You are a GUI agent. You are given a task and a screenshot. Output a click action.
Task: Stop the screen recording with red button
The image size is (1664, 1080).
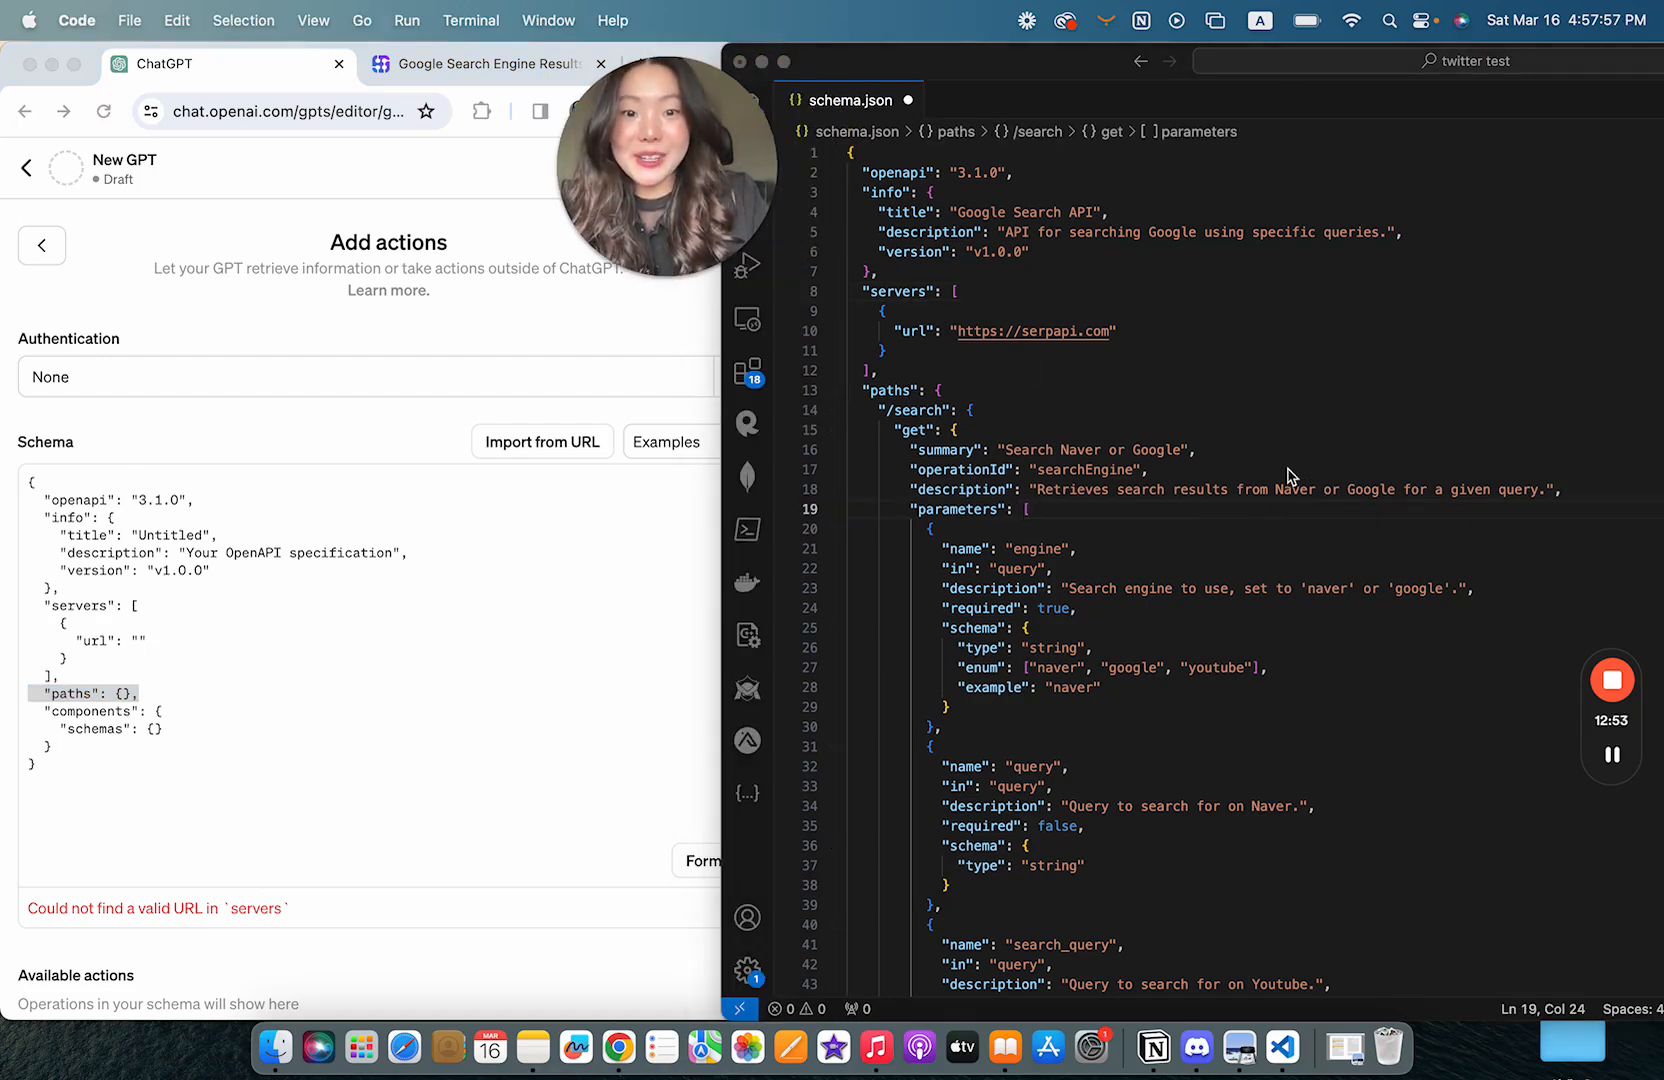1612,681
